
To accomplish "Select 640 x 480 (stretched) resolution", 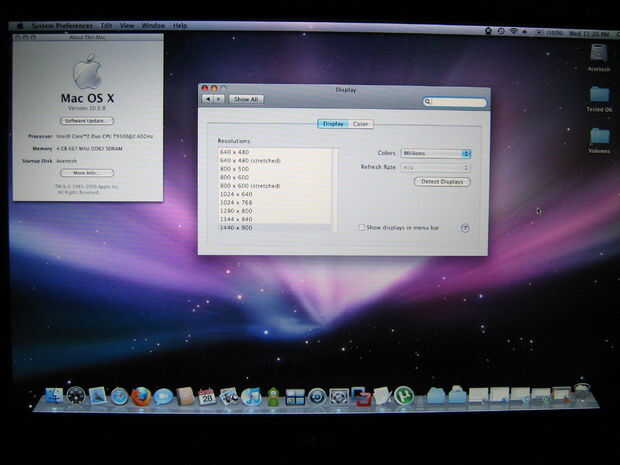I will pos(274,161).
